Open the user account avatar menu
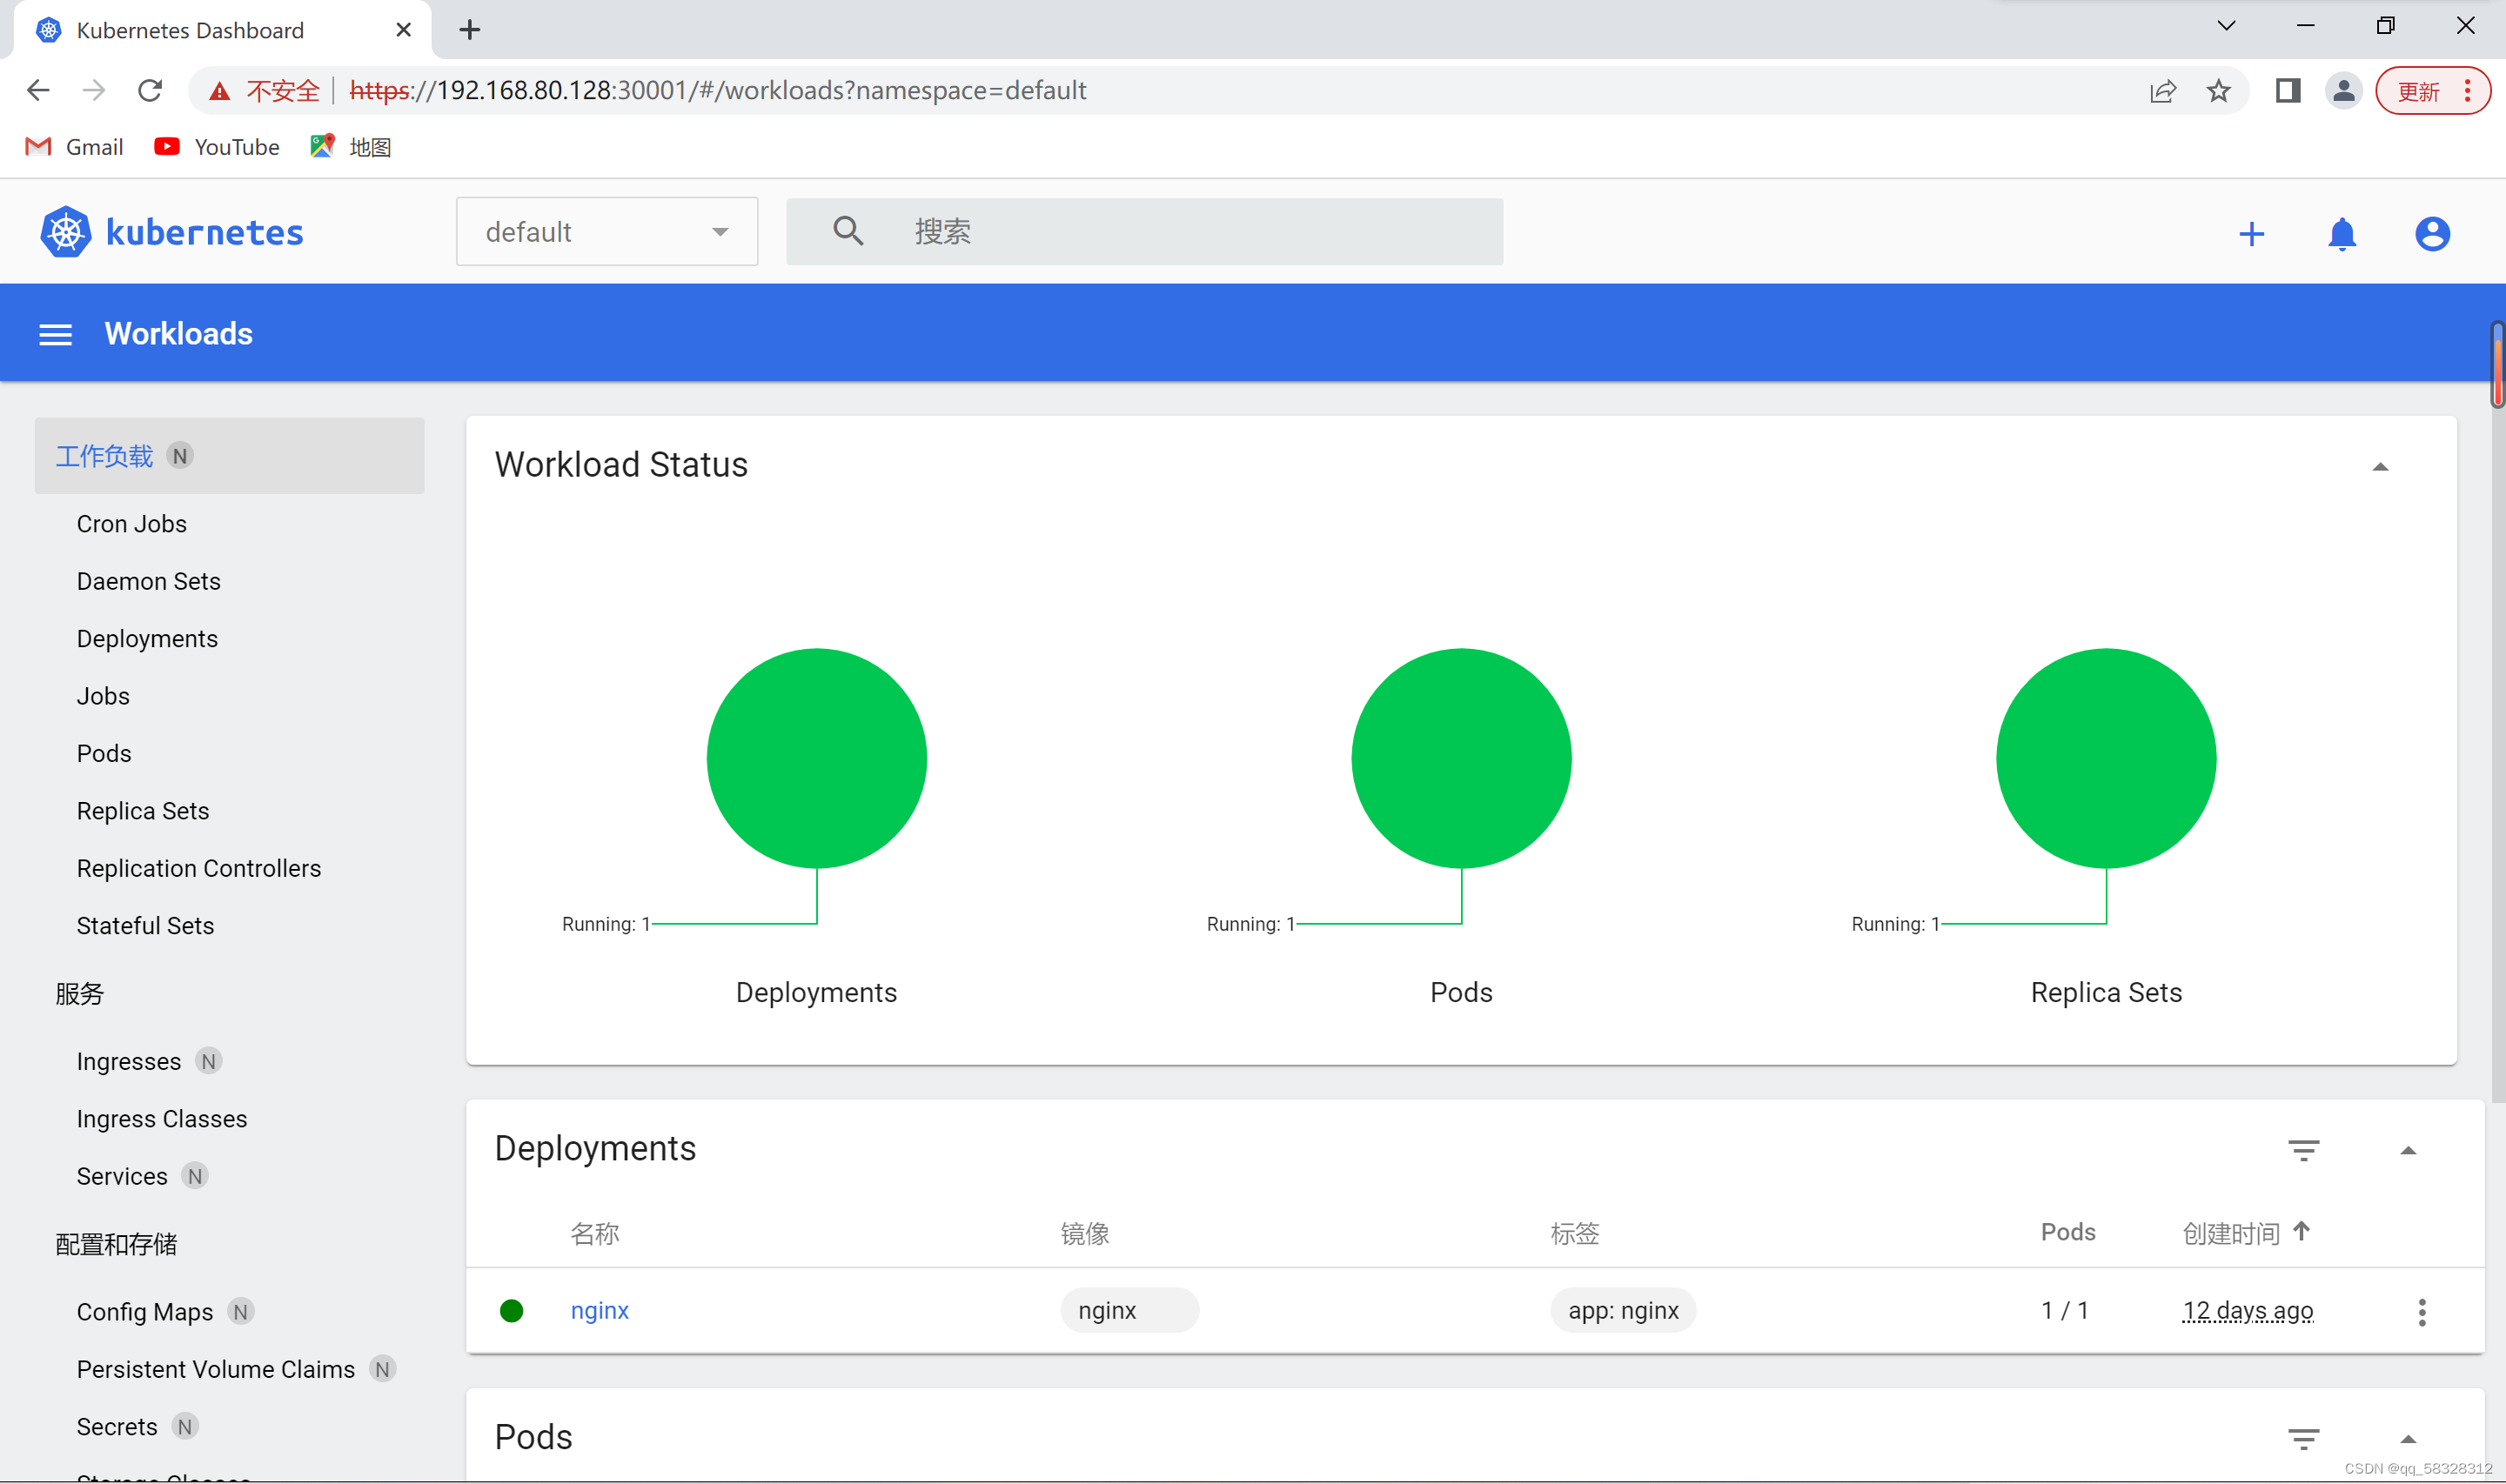Screen dimensions: 2506x1484 click(2432, 233)
